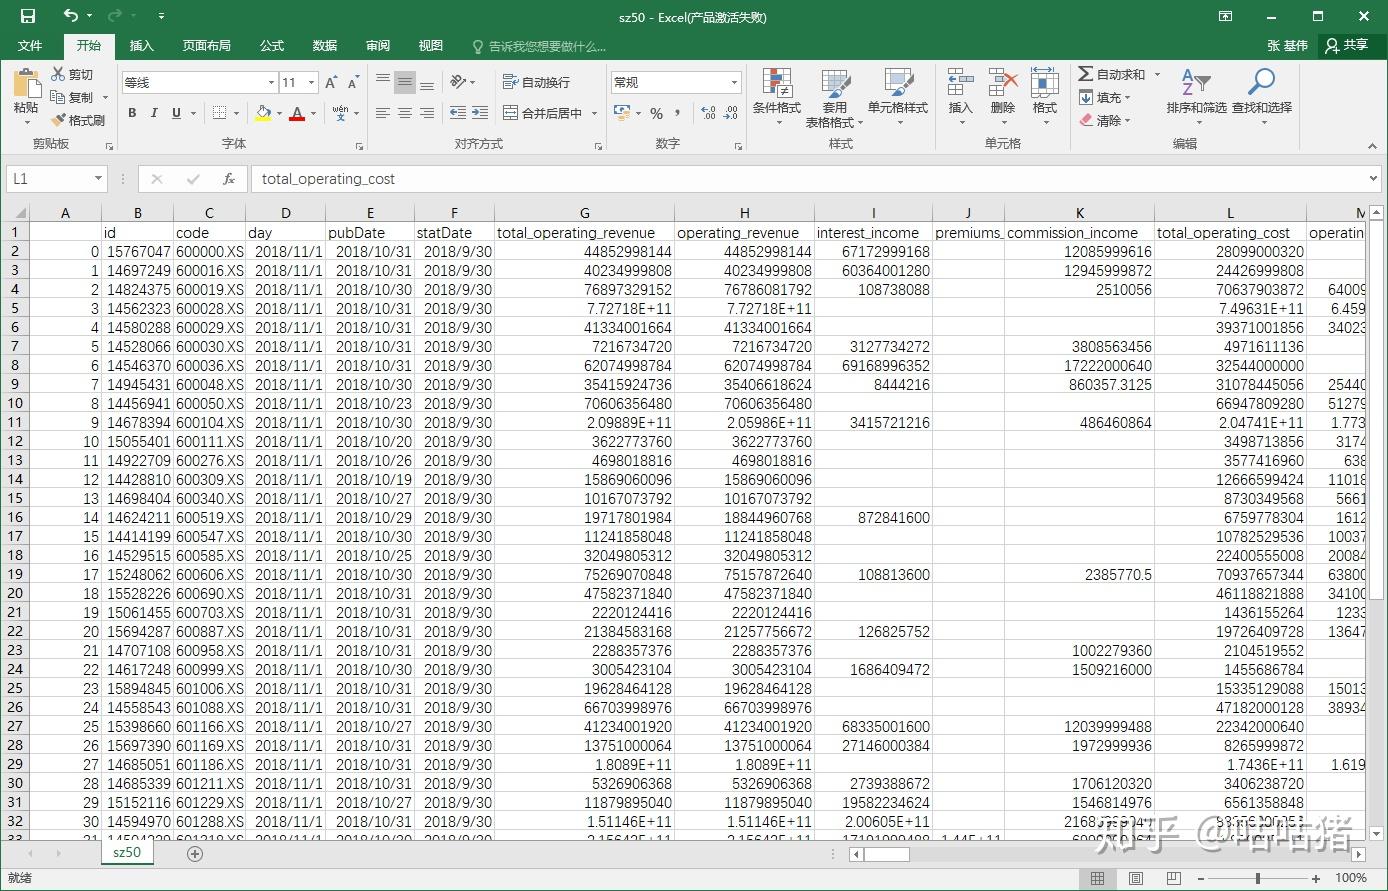This screenshot has width=1388, height=891.
Task: Select the sz50 sheet tab
Action: (126, 853)
